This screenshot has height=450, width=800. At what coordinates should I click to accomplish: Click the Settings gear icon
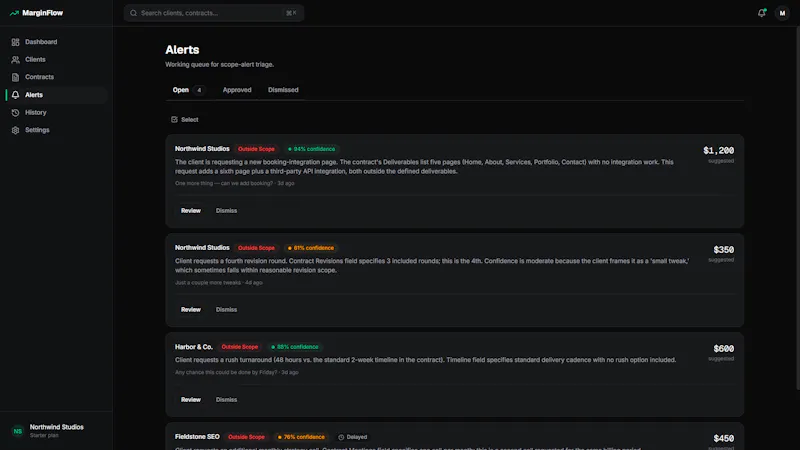click(15, 130)
